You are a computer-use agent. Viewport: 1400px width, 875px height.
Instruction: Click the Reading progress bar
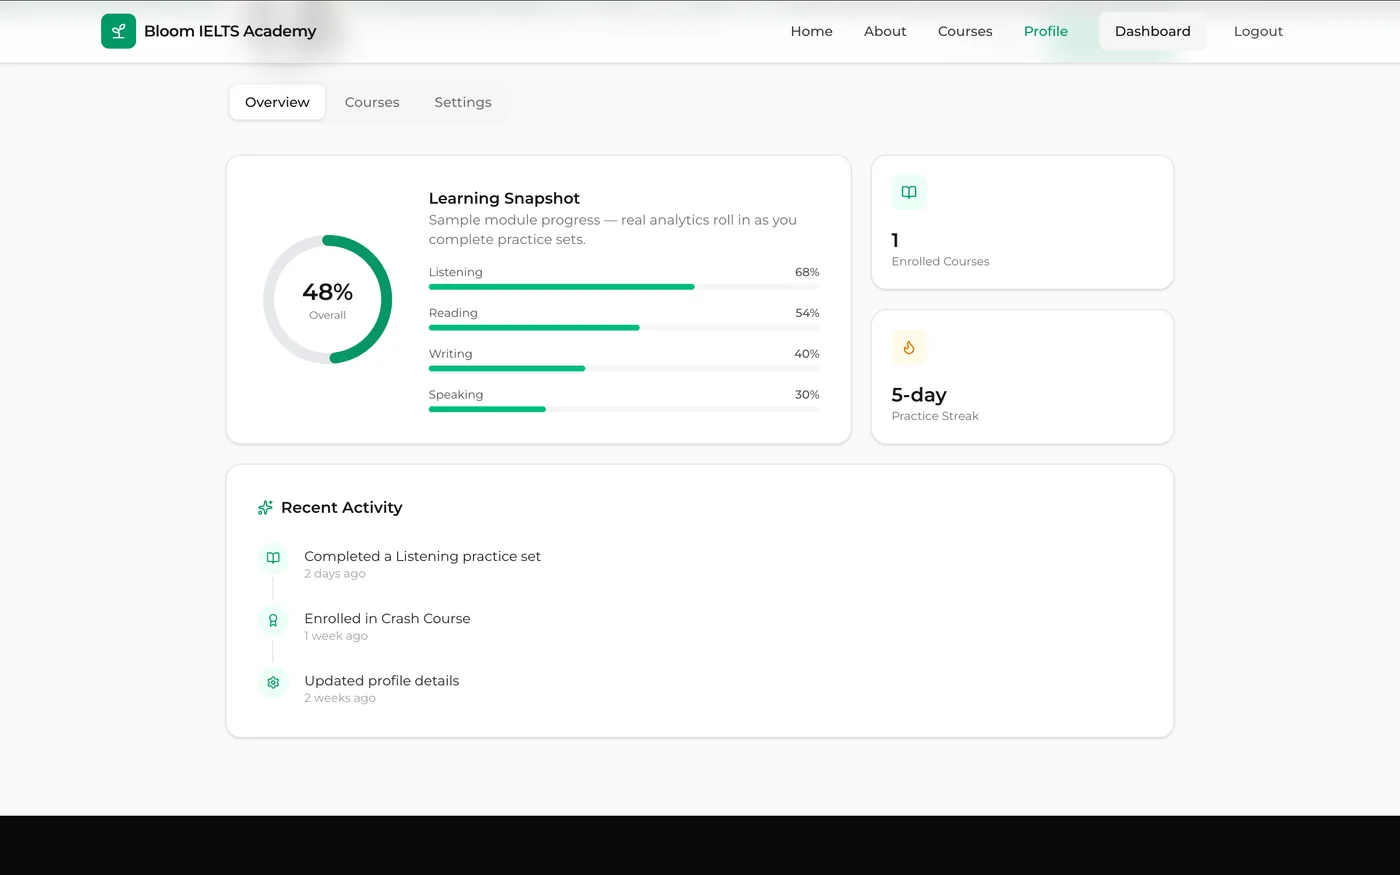pos(624,328)
